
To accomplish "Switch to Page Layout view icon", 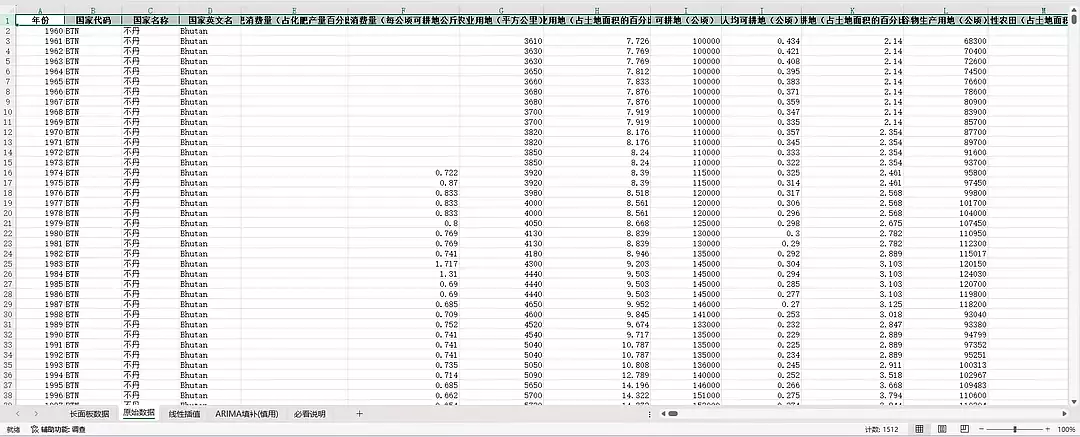I will coord(944,429).
